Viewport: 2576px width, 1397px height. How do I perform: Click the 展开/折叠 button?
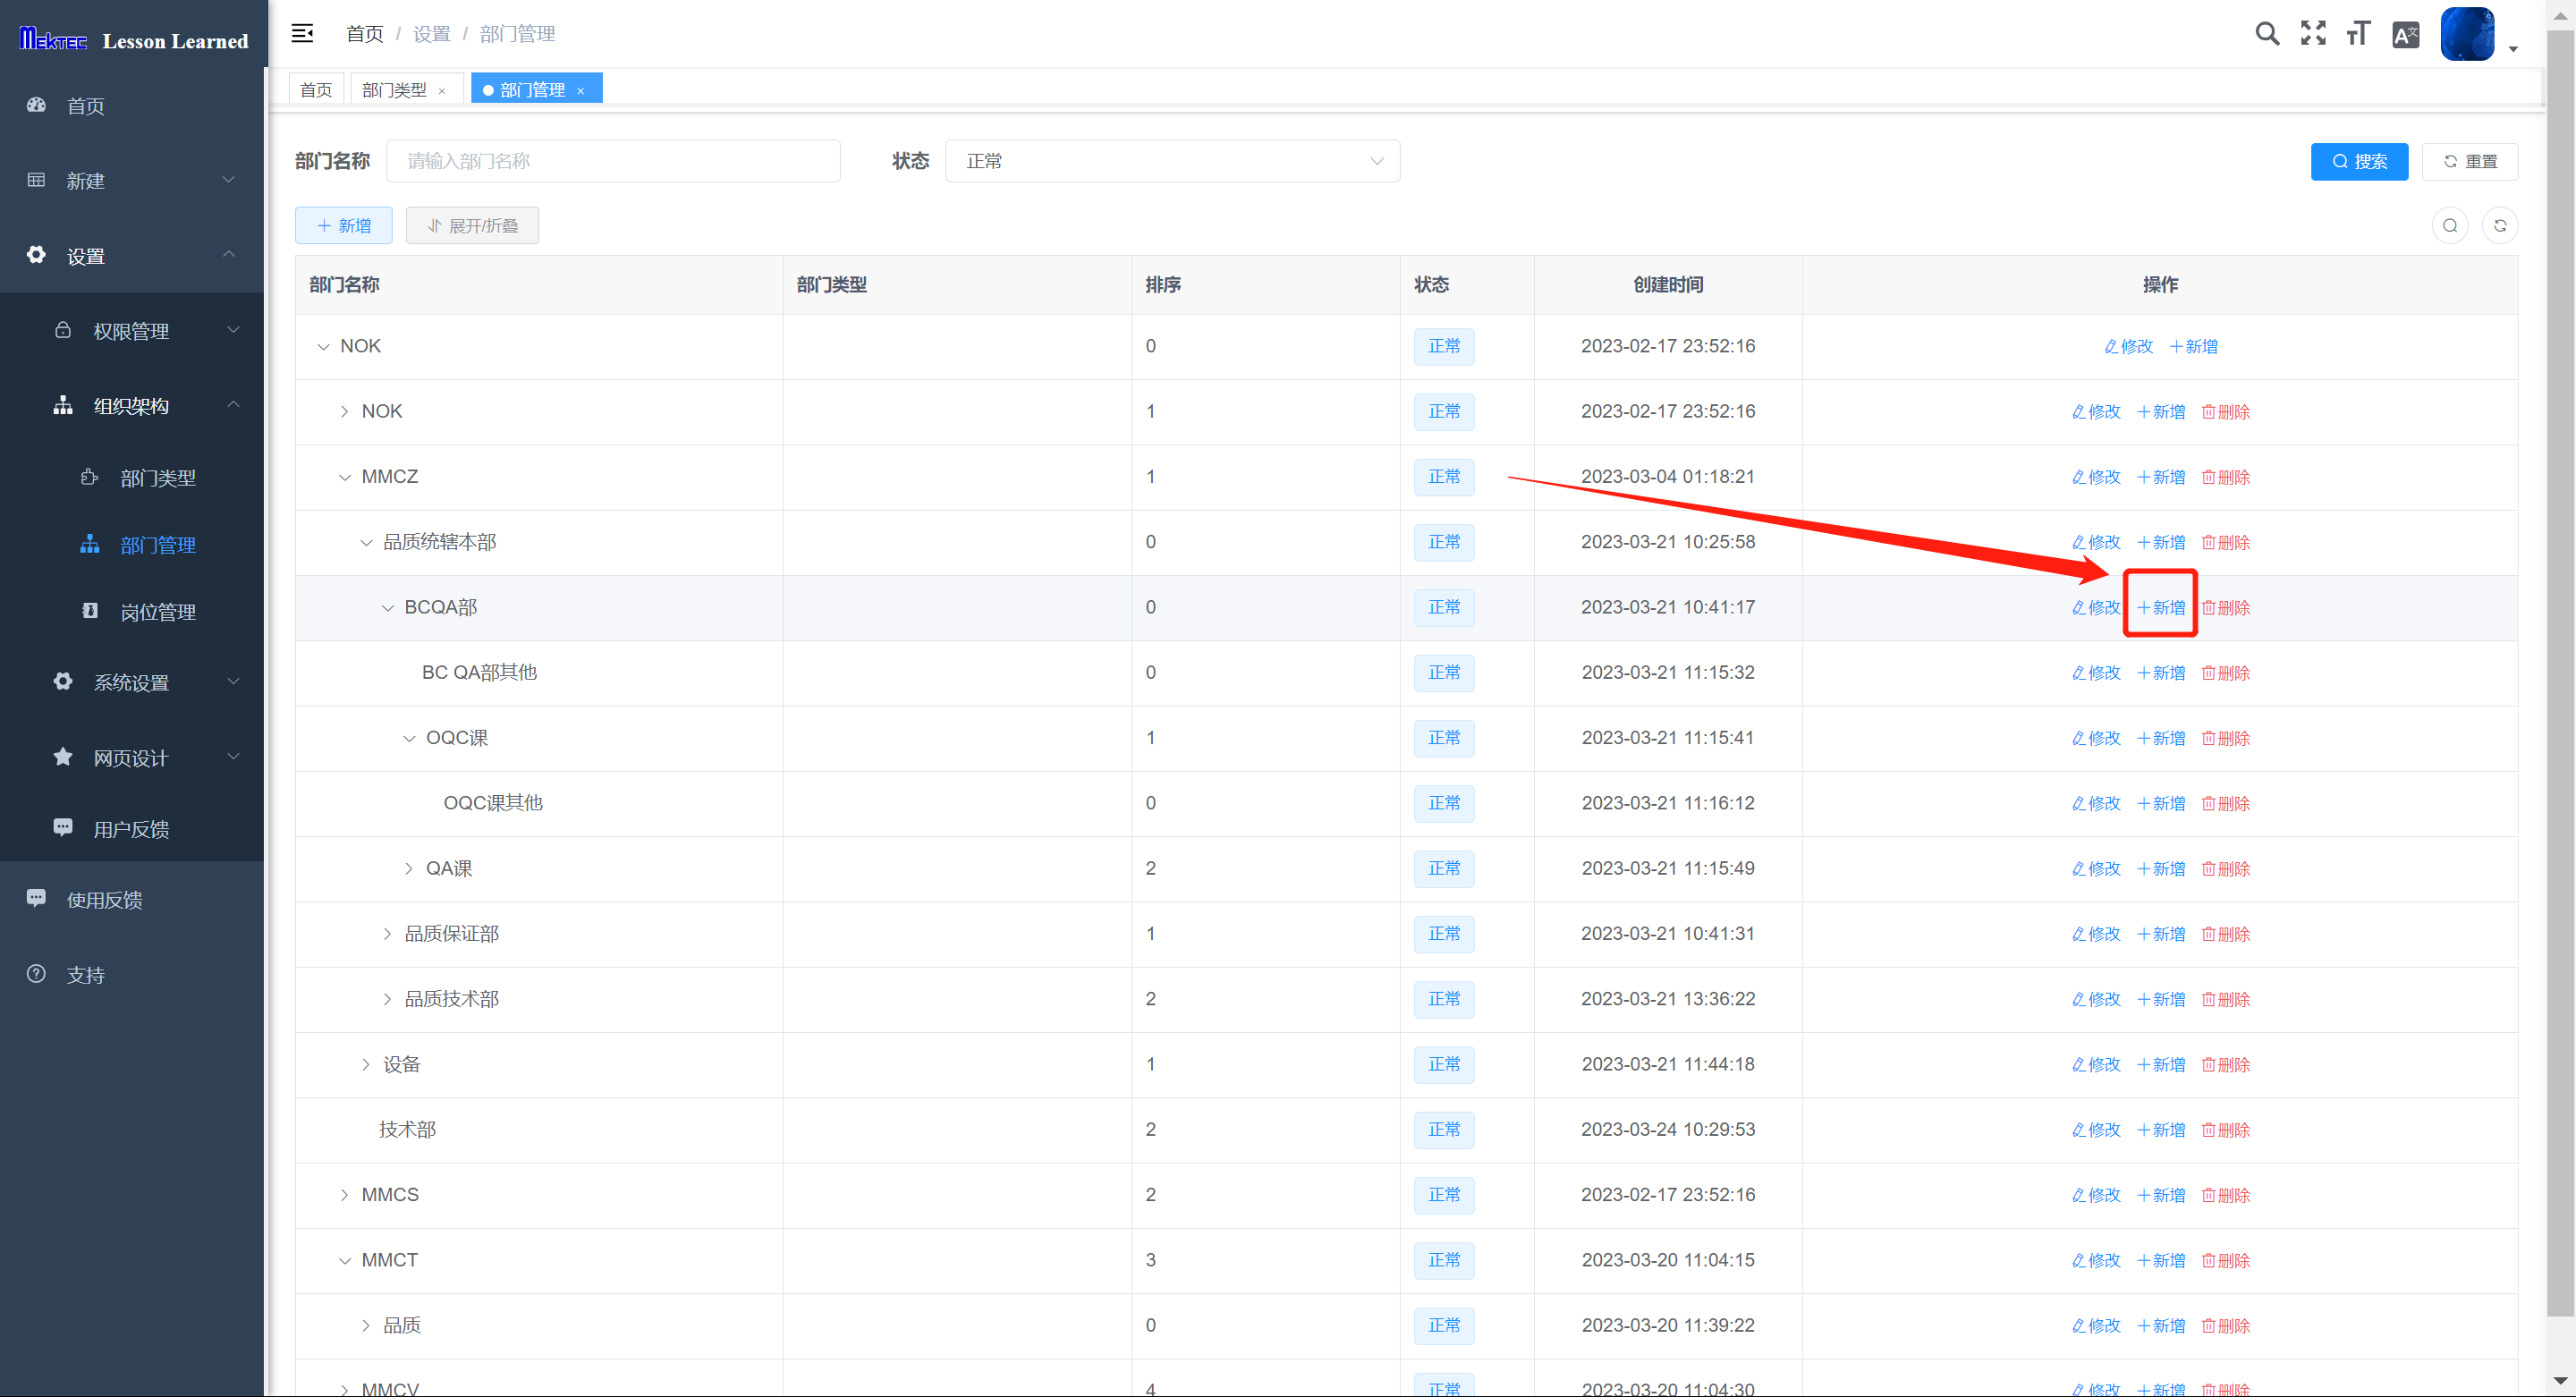pos(472,225)
